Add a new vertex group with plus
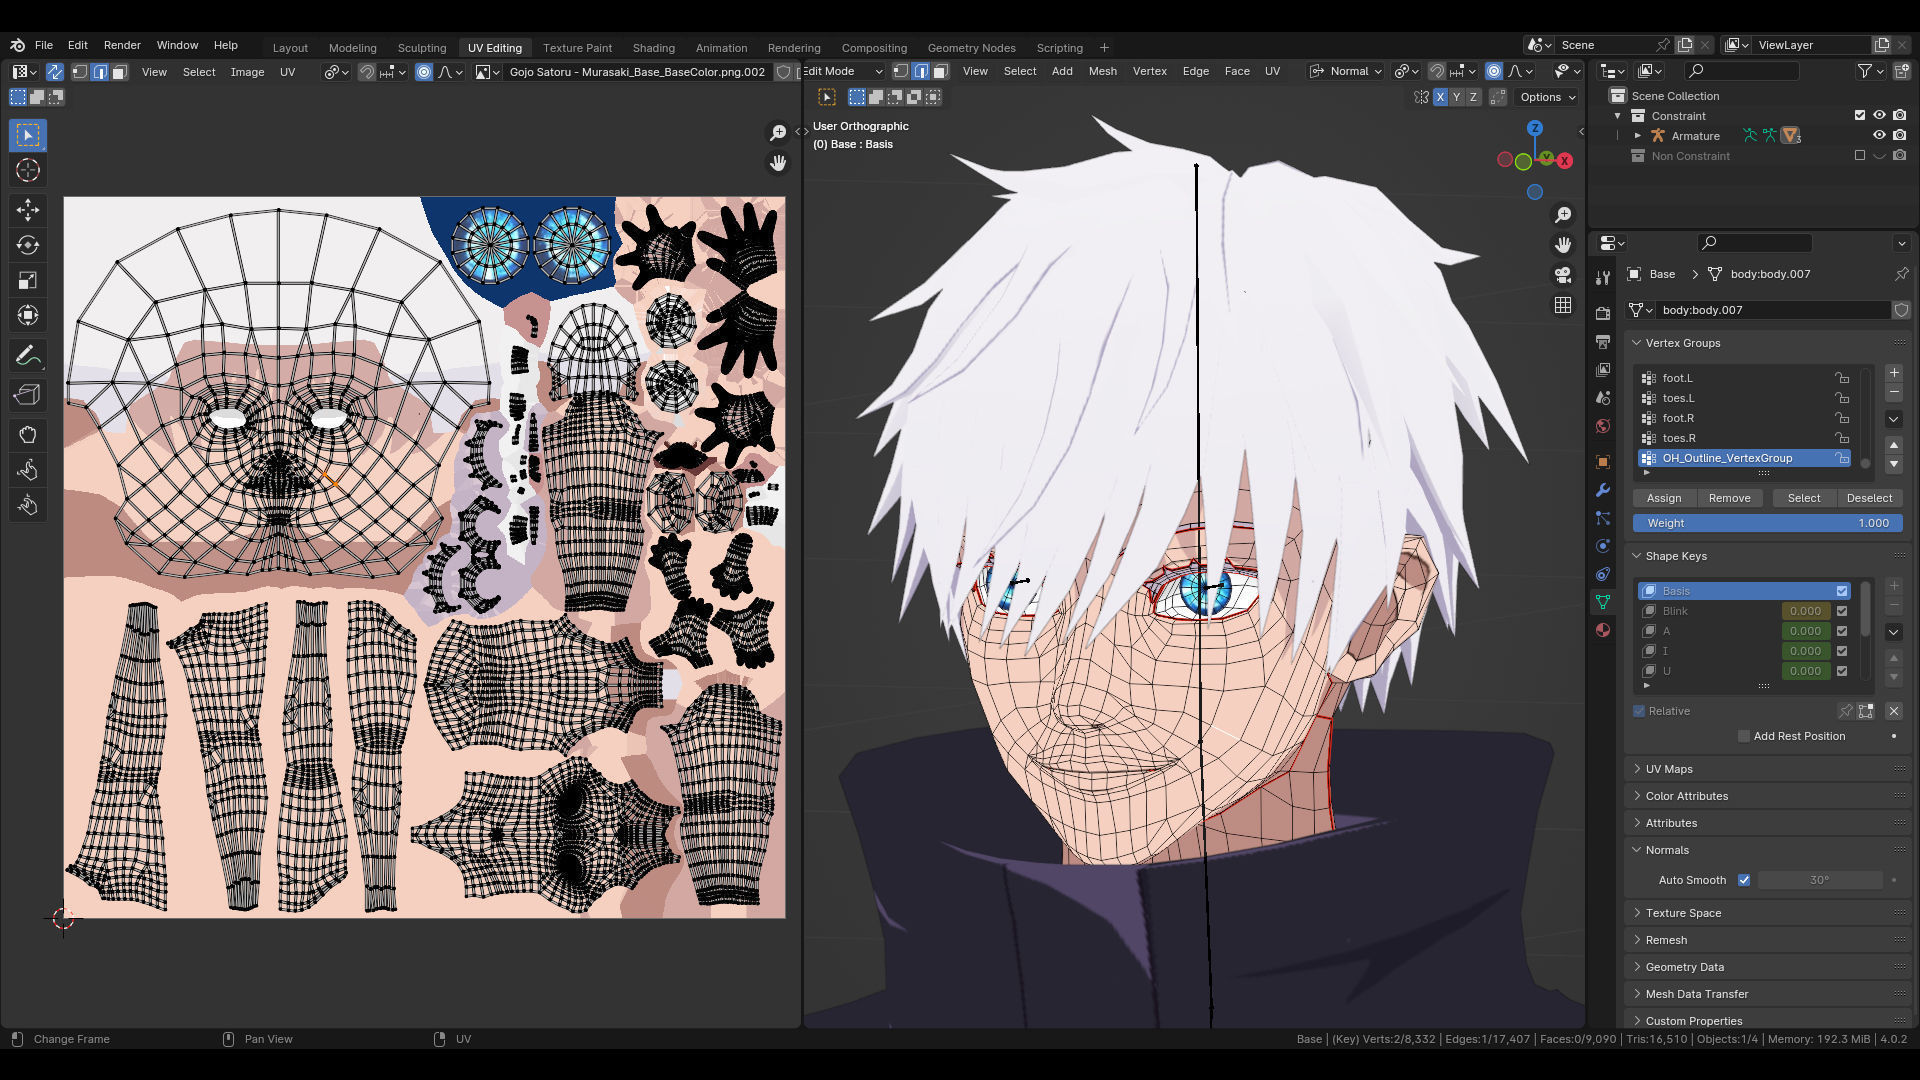The width and height of the screenshot is (1920, 1080). [x=1894, y=373]
